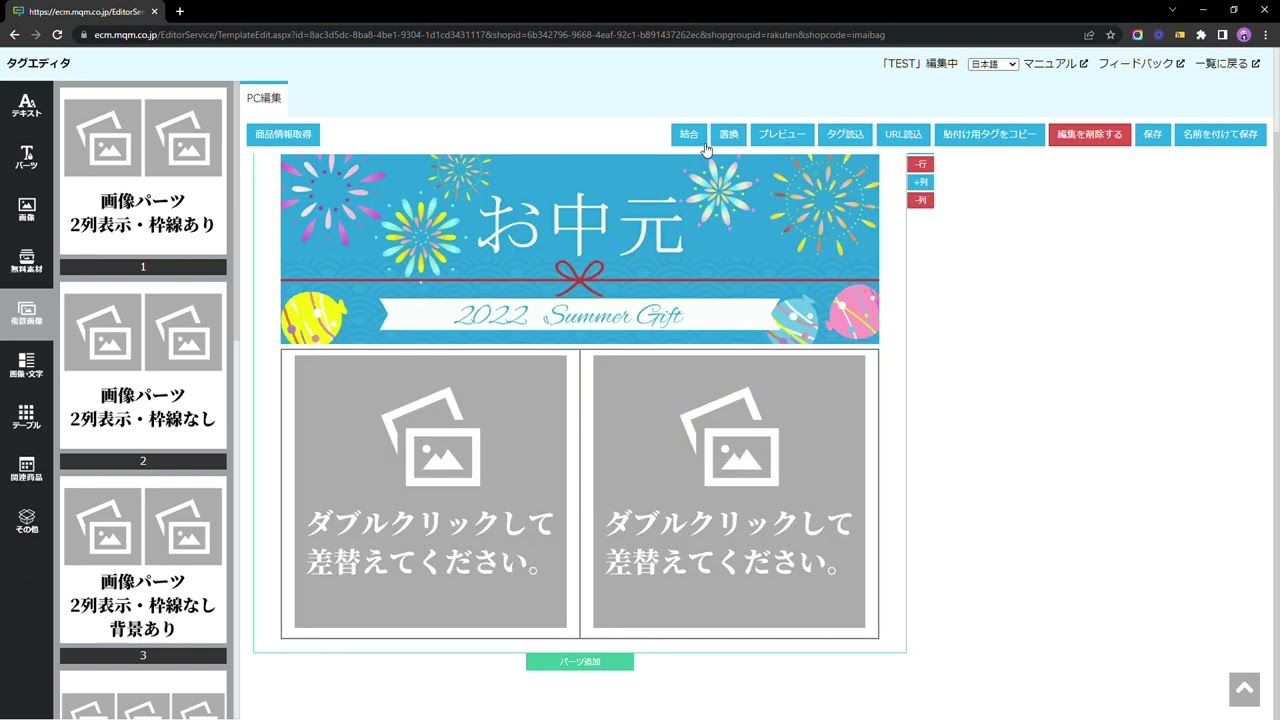
Task: Close the ecm.mqm.co.jp browser tab
Action: (x=154, y=11)
